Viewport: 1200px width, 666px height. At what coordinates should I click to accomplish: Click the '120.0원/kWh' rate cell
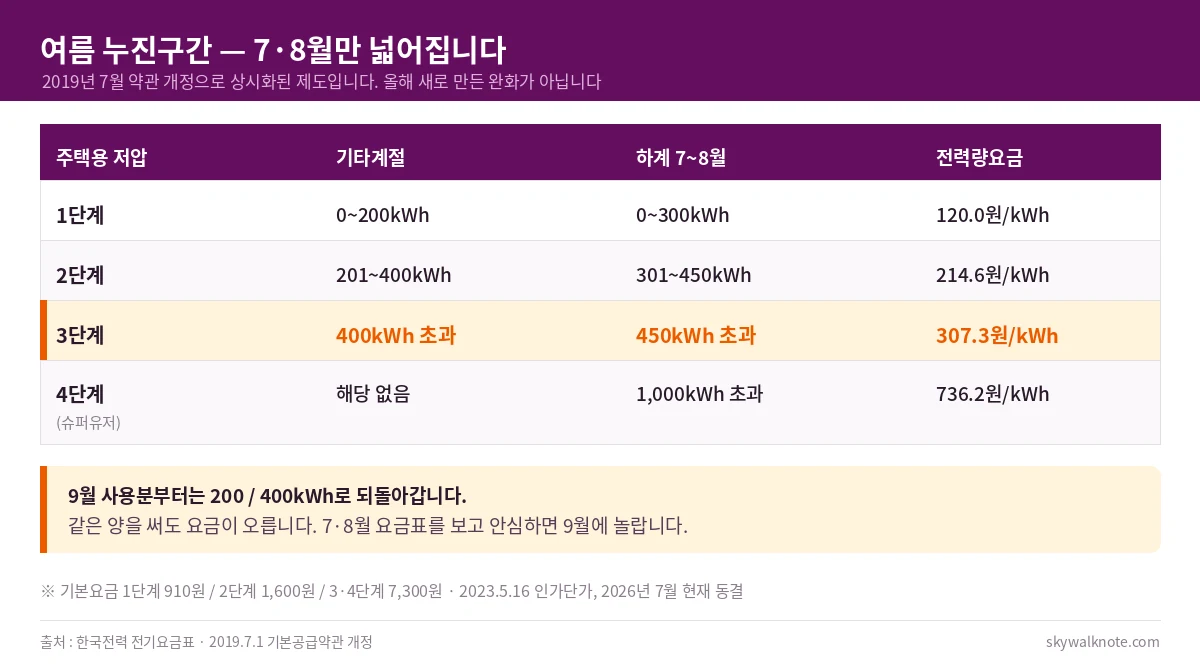(x=993, y=215)
